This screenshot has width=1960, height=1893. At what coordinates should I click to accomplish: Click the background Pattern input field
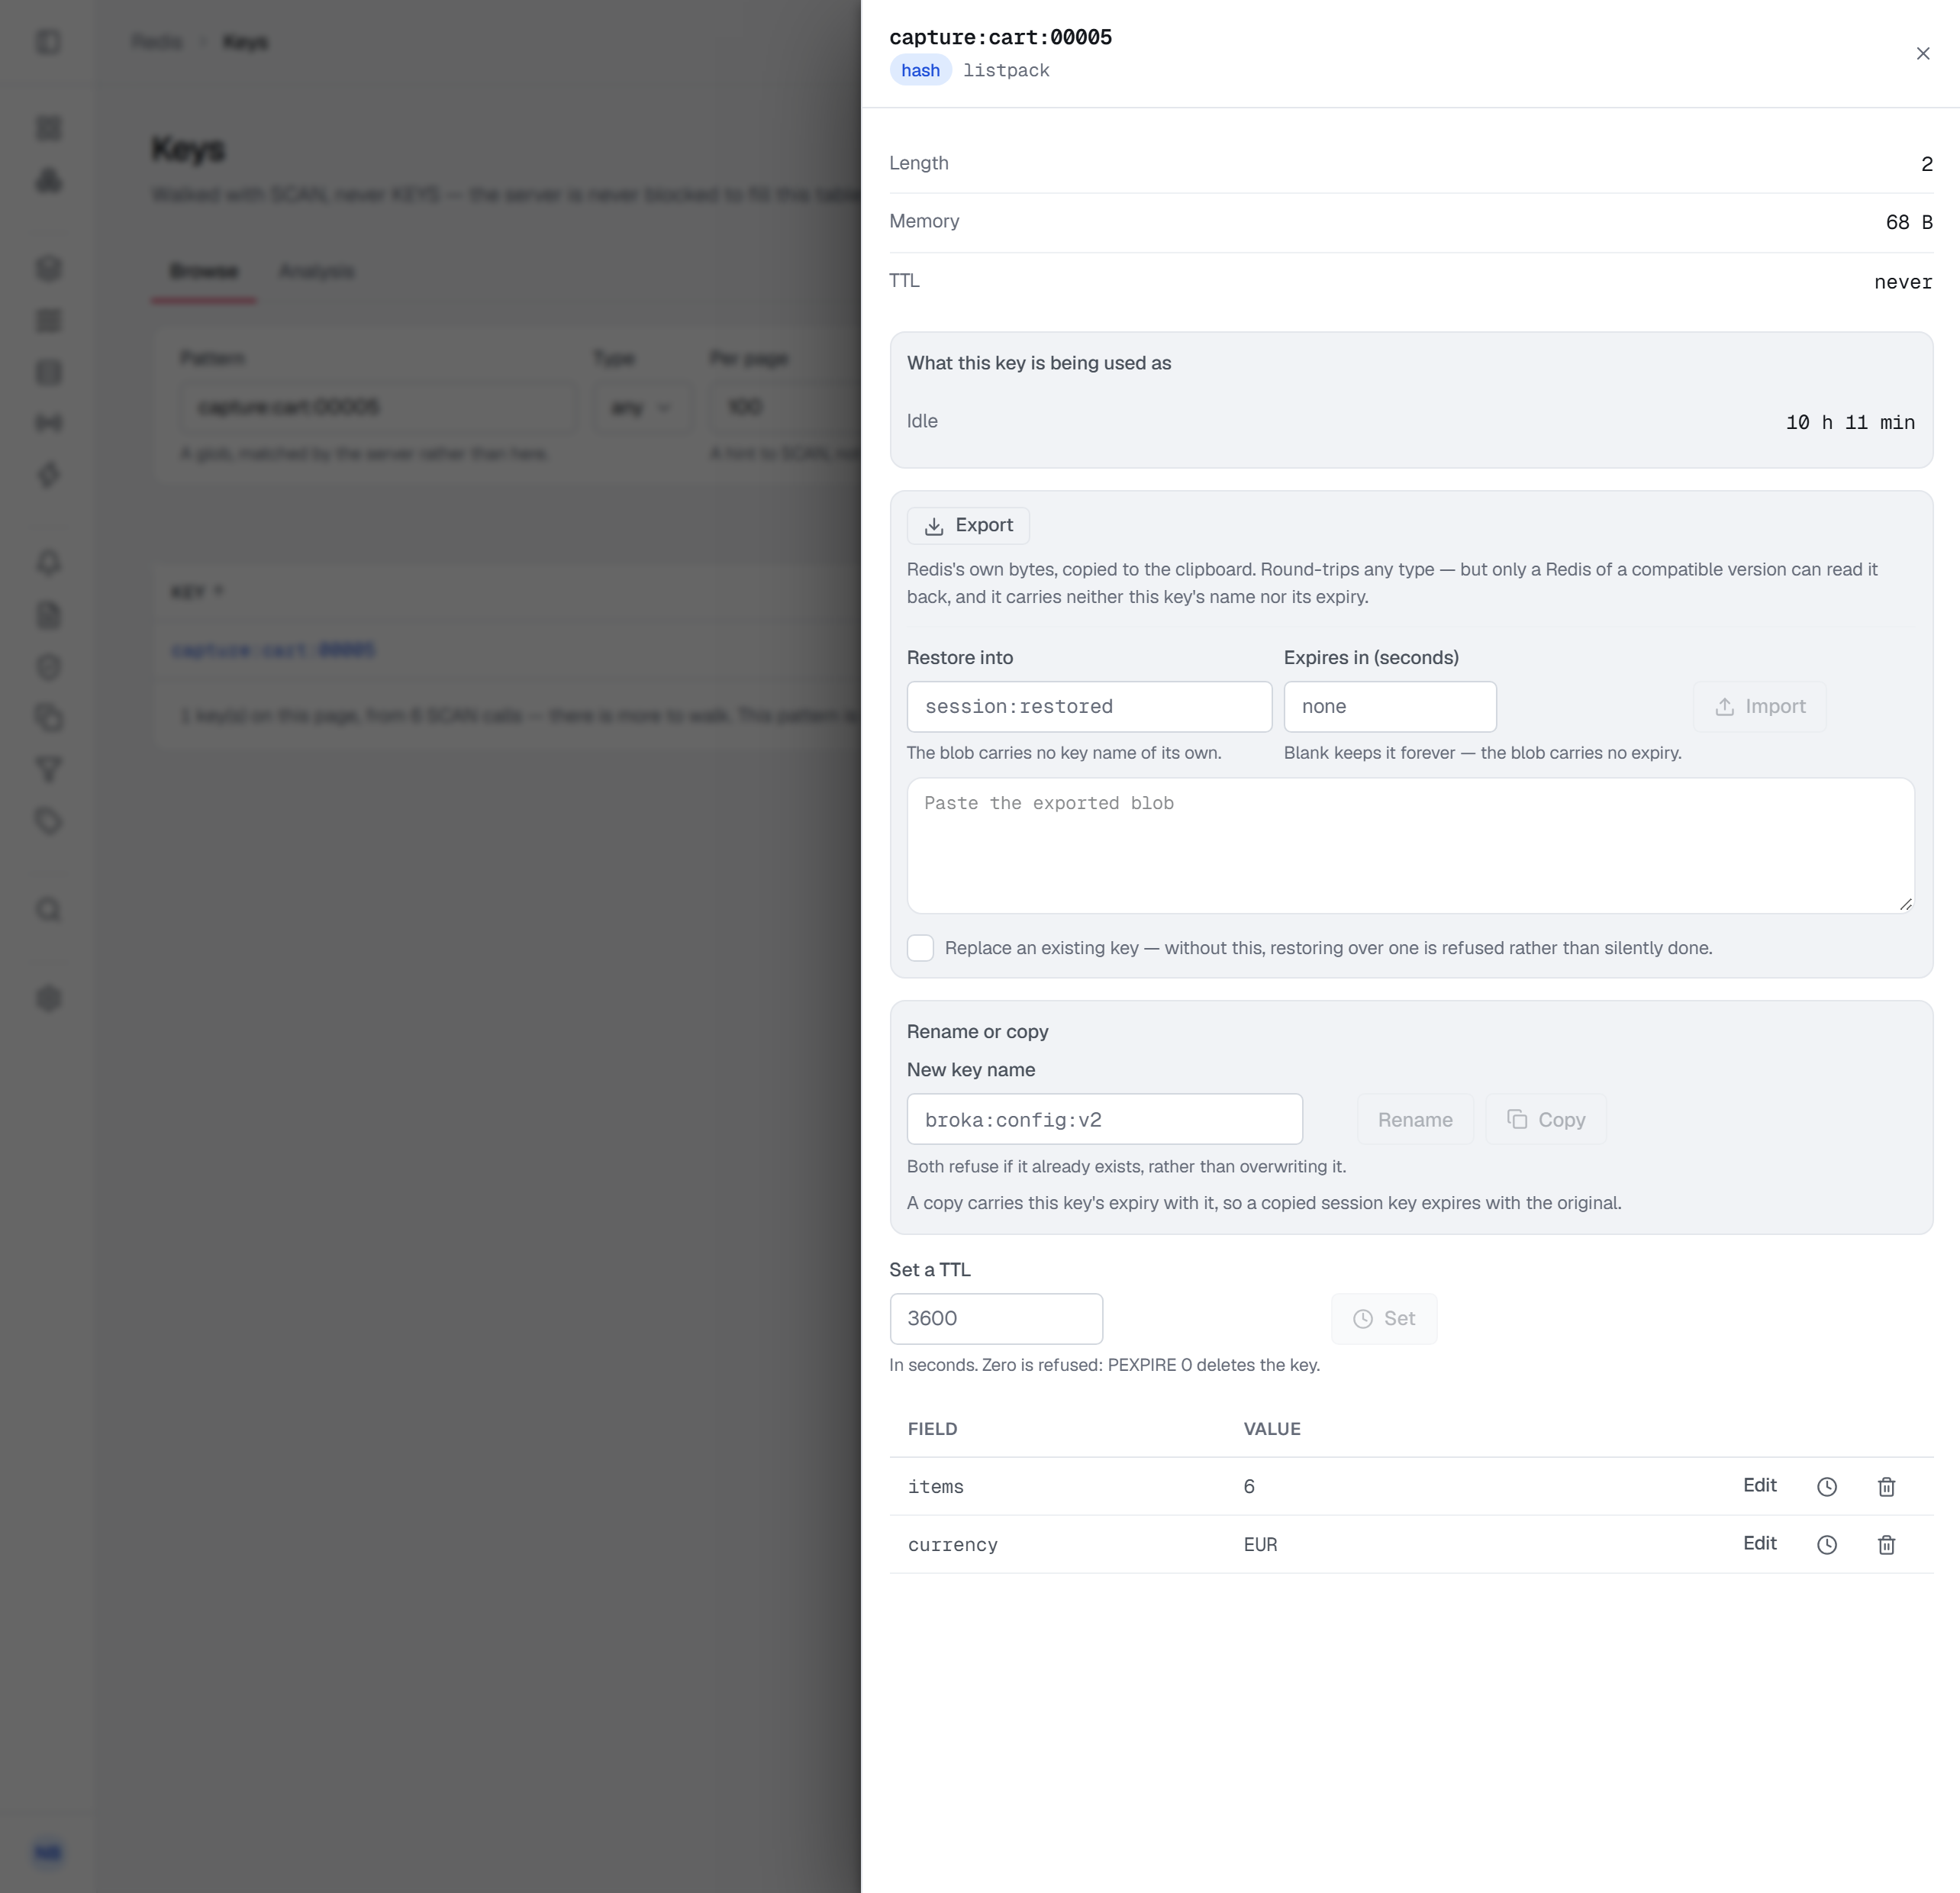pyautogui.click(x=378, y=408)
